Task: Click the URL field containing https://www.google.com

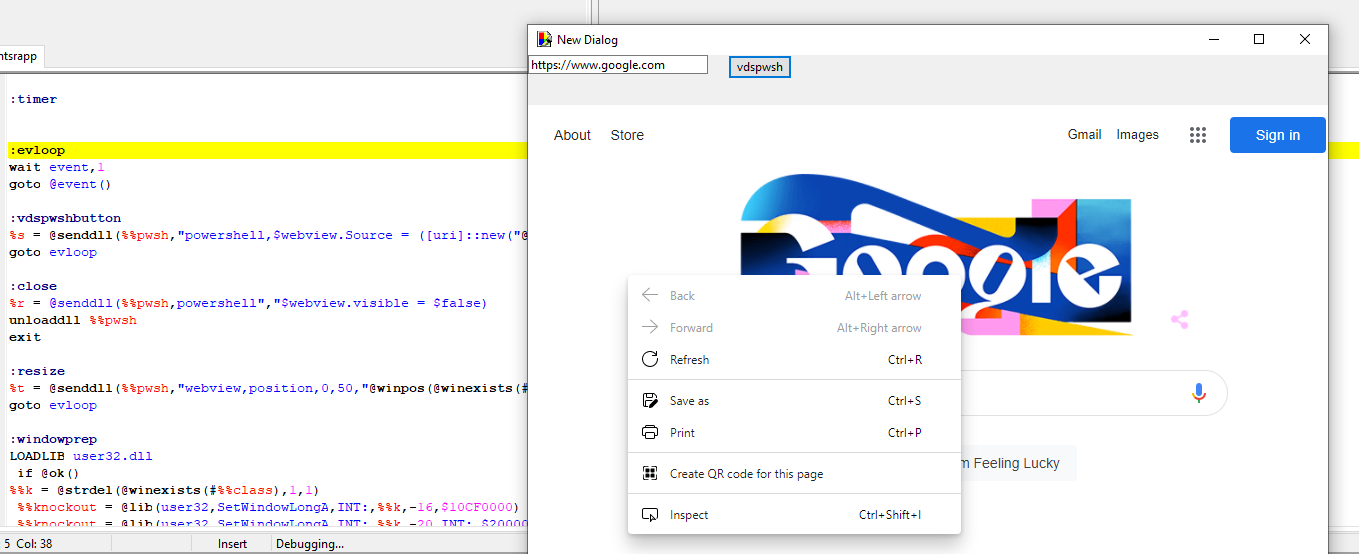Action: pyautogui.click(x=617, y=65)
